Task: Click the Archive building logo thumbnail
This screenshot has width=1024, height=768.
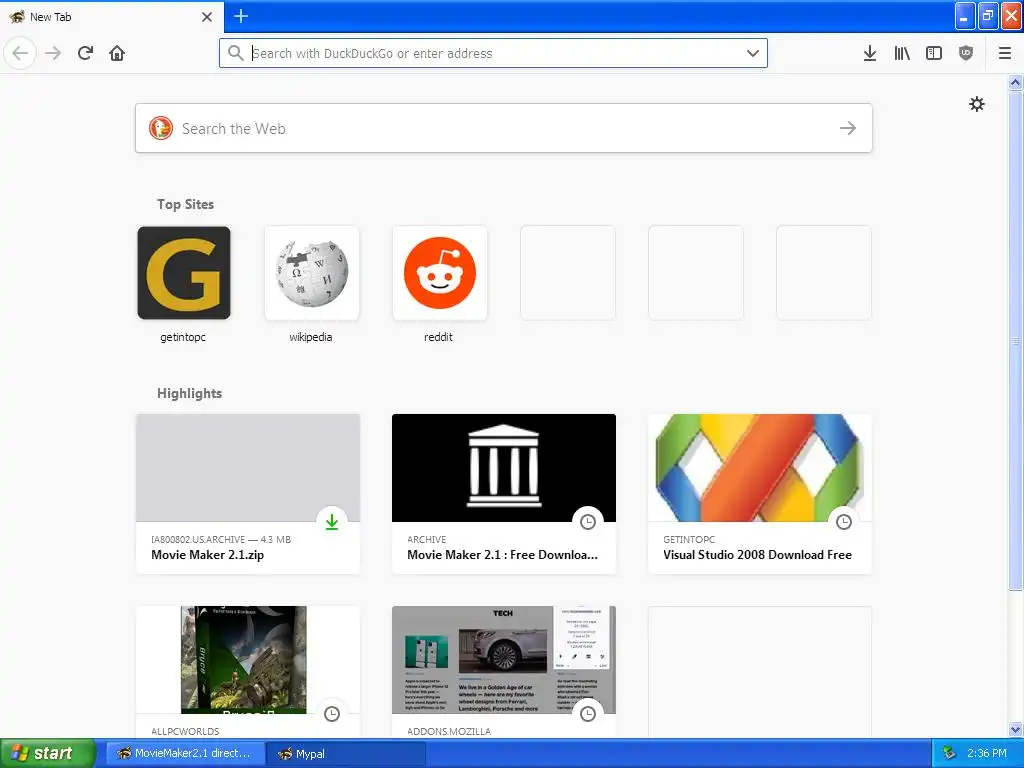Action: pyautogui.click(x=504, y=468)
